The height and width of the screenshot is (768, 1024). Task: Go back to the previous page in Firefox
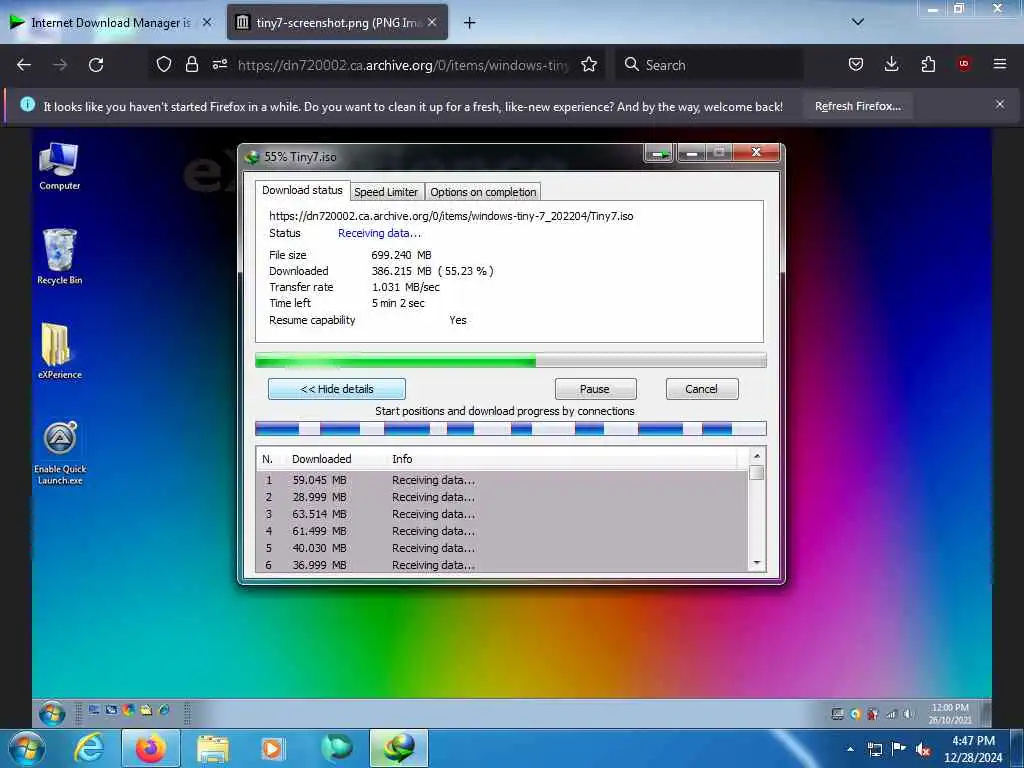(x=24, y=65)
